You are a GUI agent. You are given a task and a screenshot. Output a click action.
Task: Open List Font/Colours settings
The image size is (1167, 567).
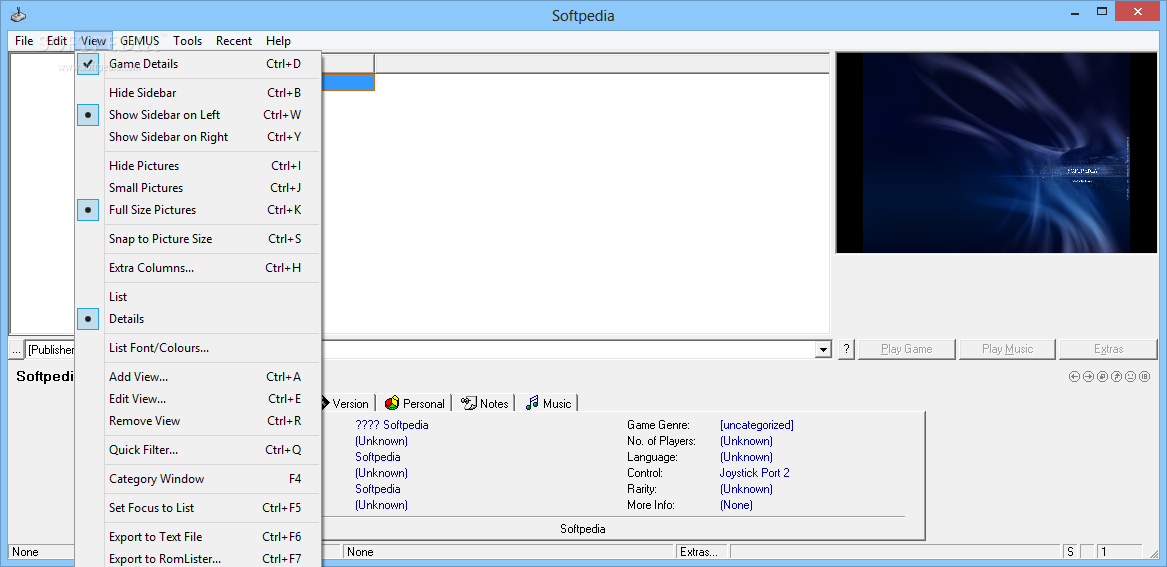(199, 347)
